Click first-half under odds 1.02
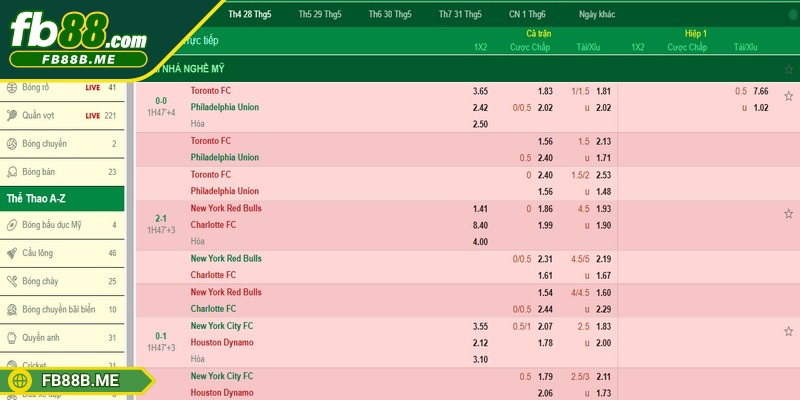The height and width of the screenshot is (400, 800). pyautogui.click(x=761, y=108)
